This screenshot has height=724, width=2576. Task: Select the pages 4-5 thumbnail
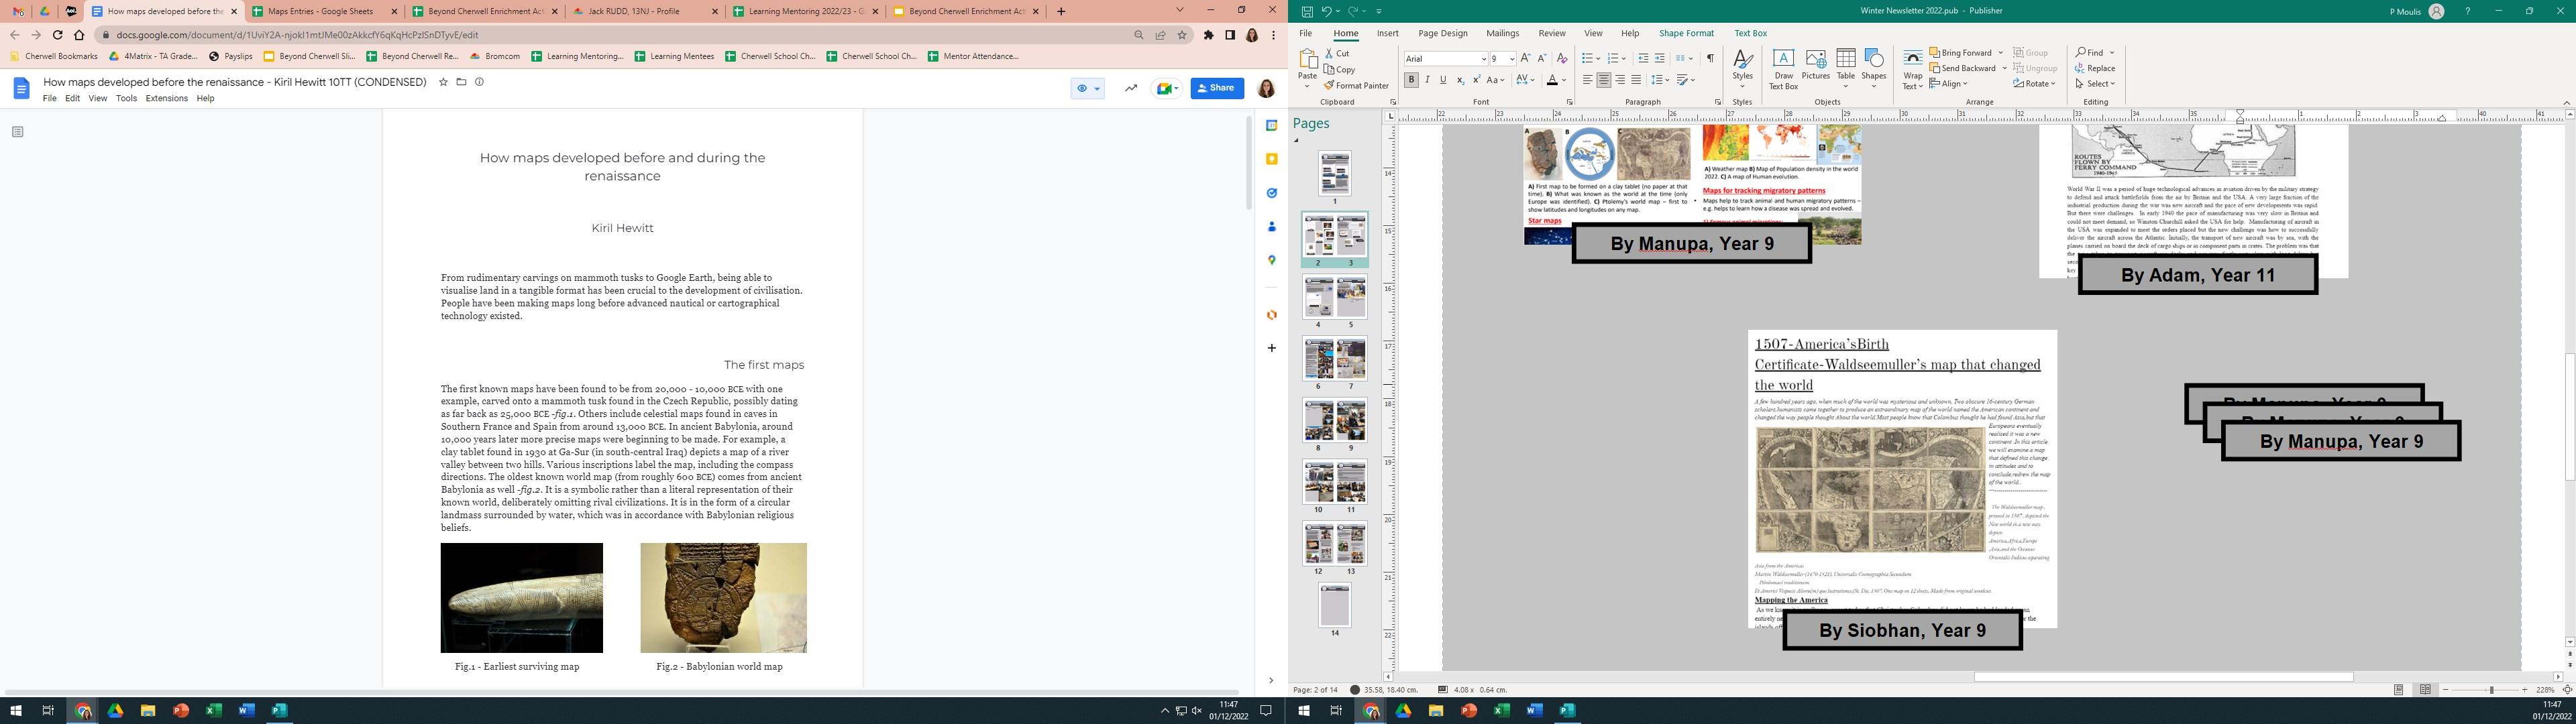pos(1334,298)
